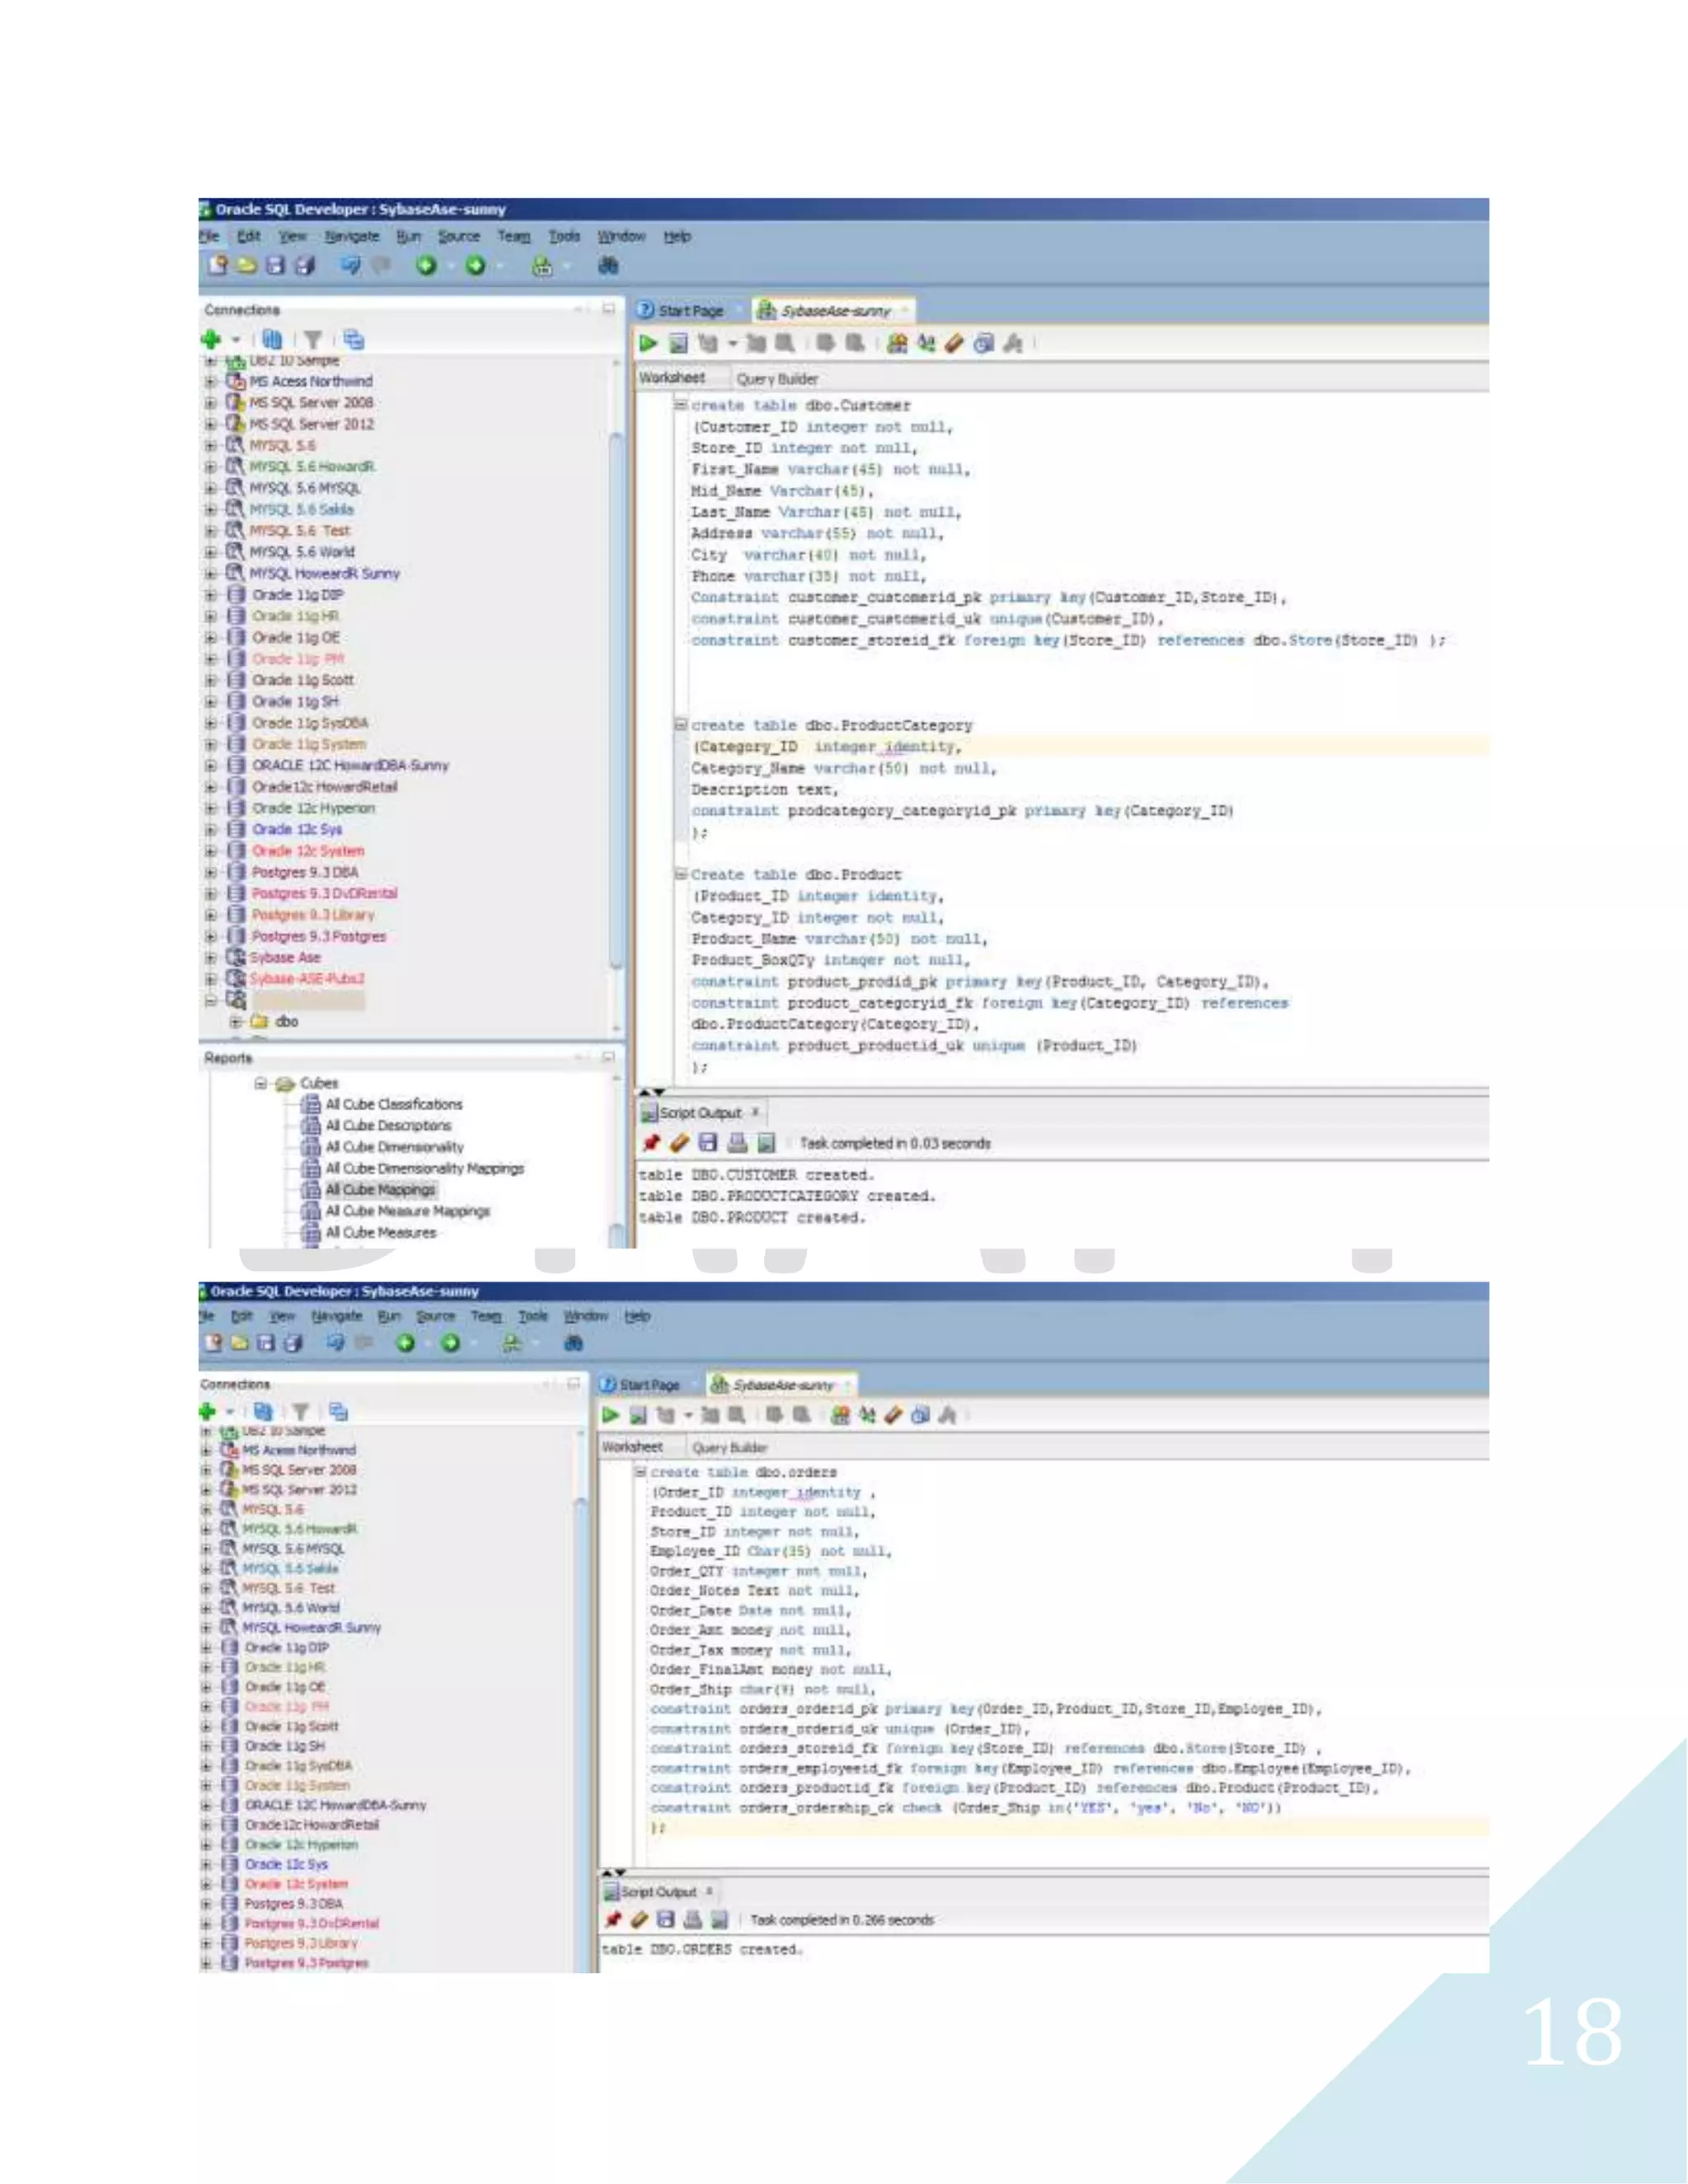Open the Tools menu in upper window

(x=564, y=236)
